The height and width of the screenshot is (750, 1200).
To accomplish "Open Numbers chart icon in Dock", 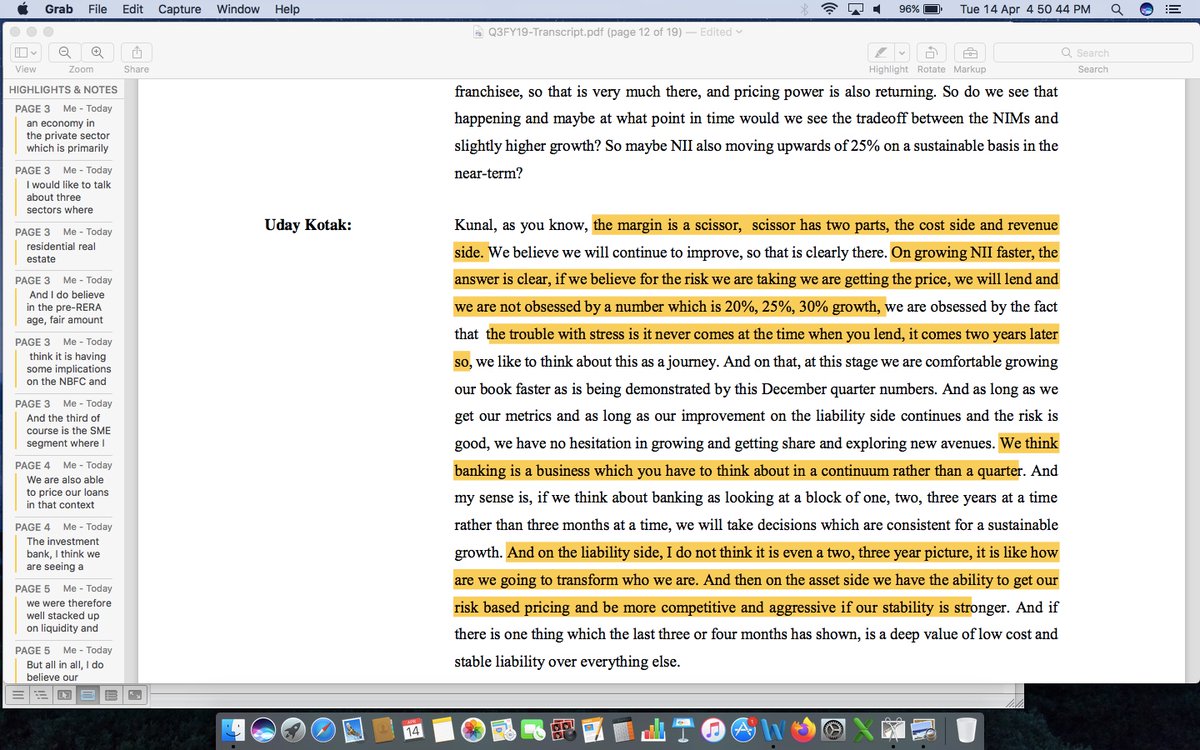I will click(654, 730).
